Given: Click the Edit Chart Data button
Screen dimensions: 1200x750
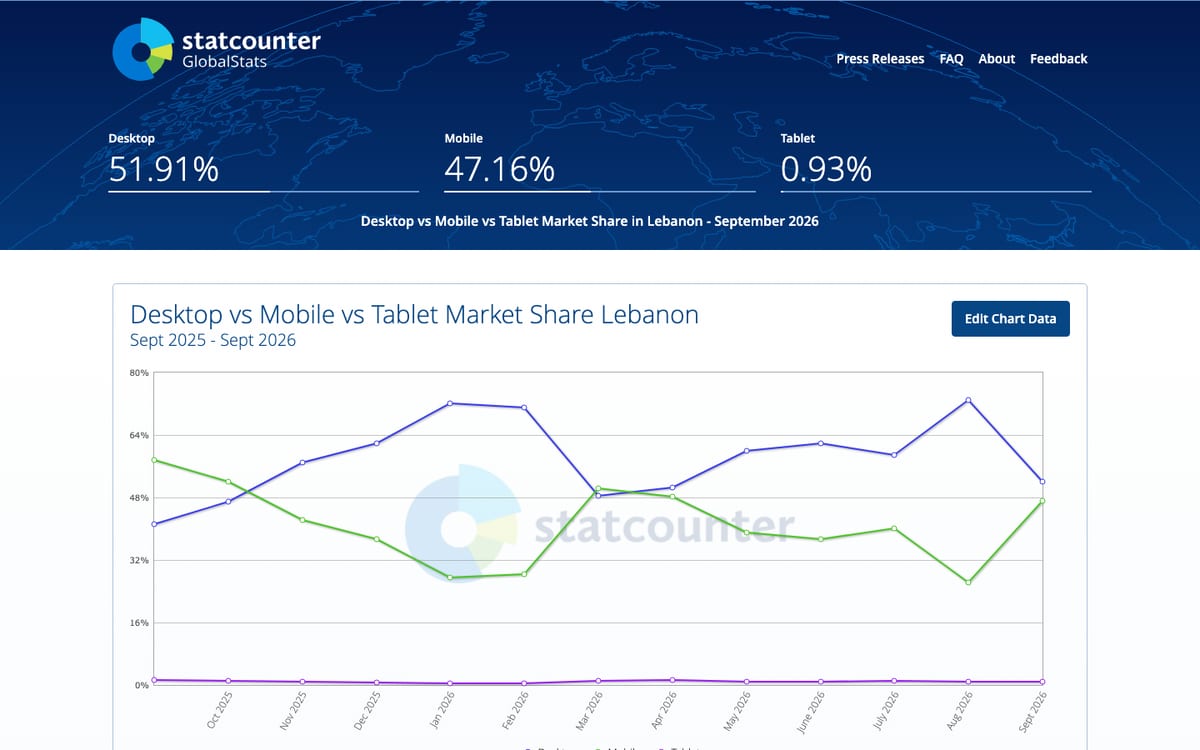Looking at the screenshot, I should pos(1010,319).
